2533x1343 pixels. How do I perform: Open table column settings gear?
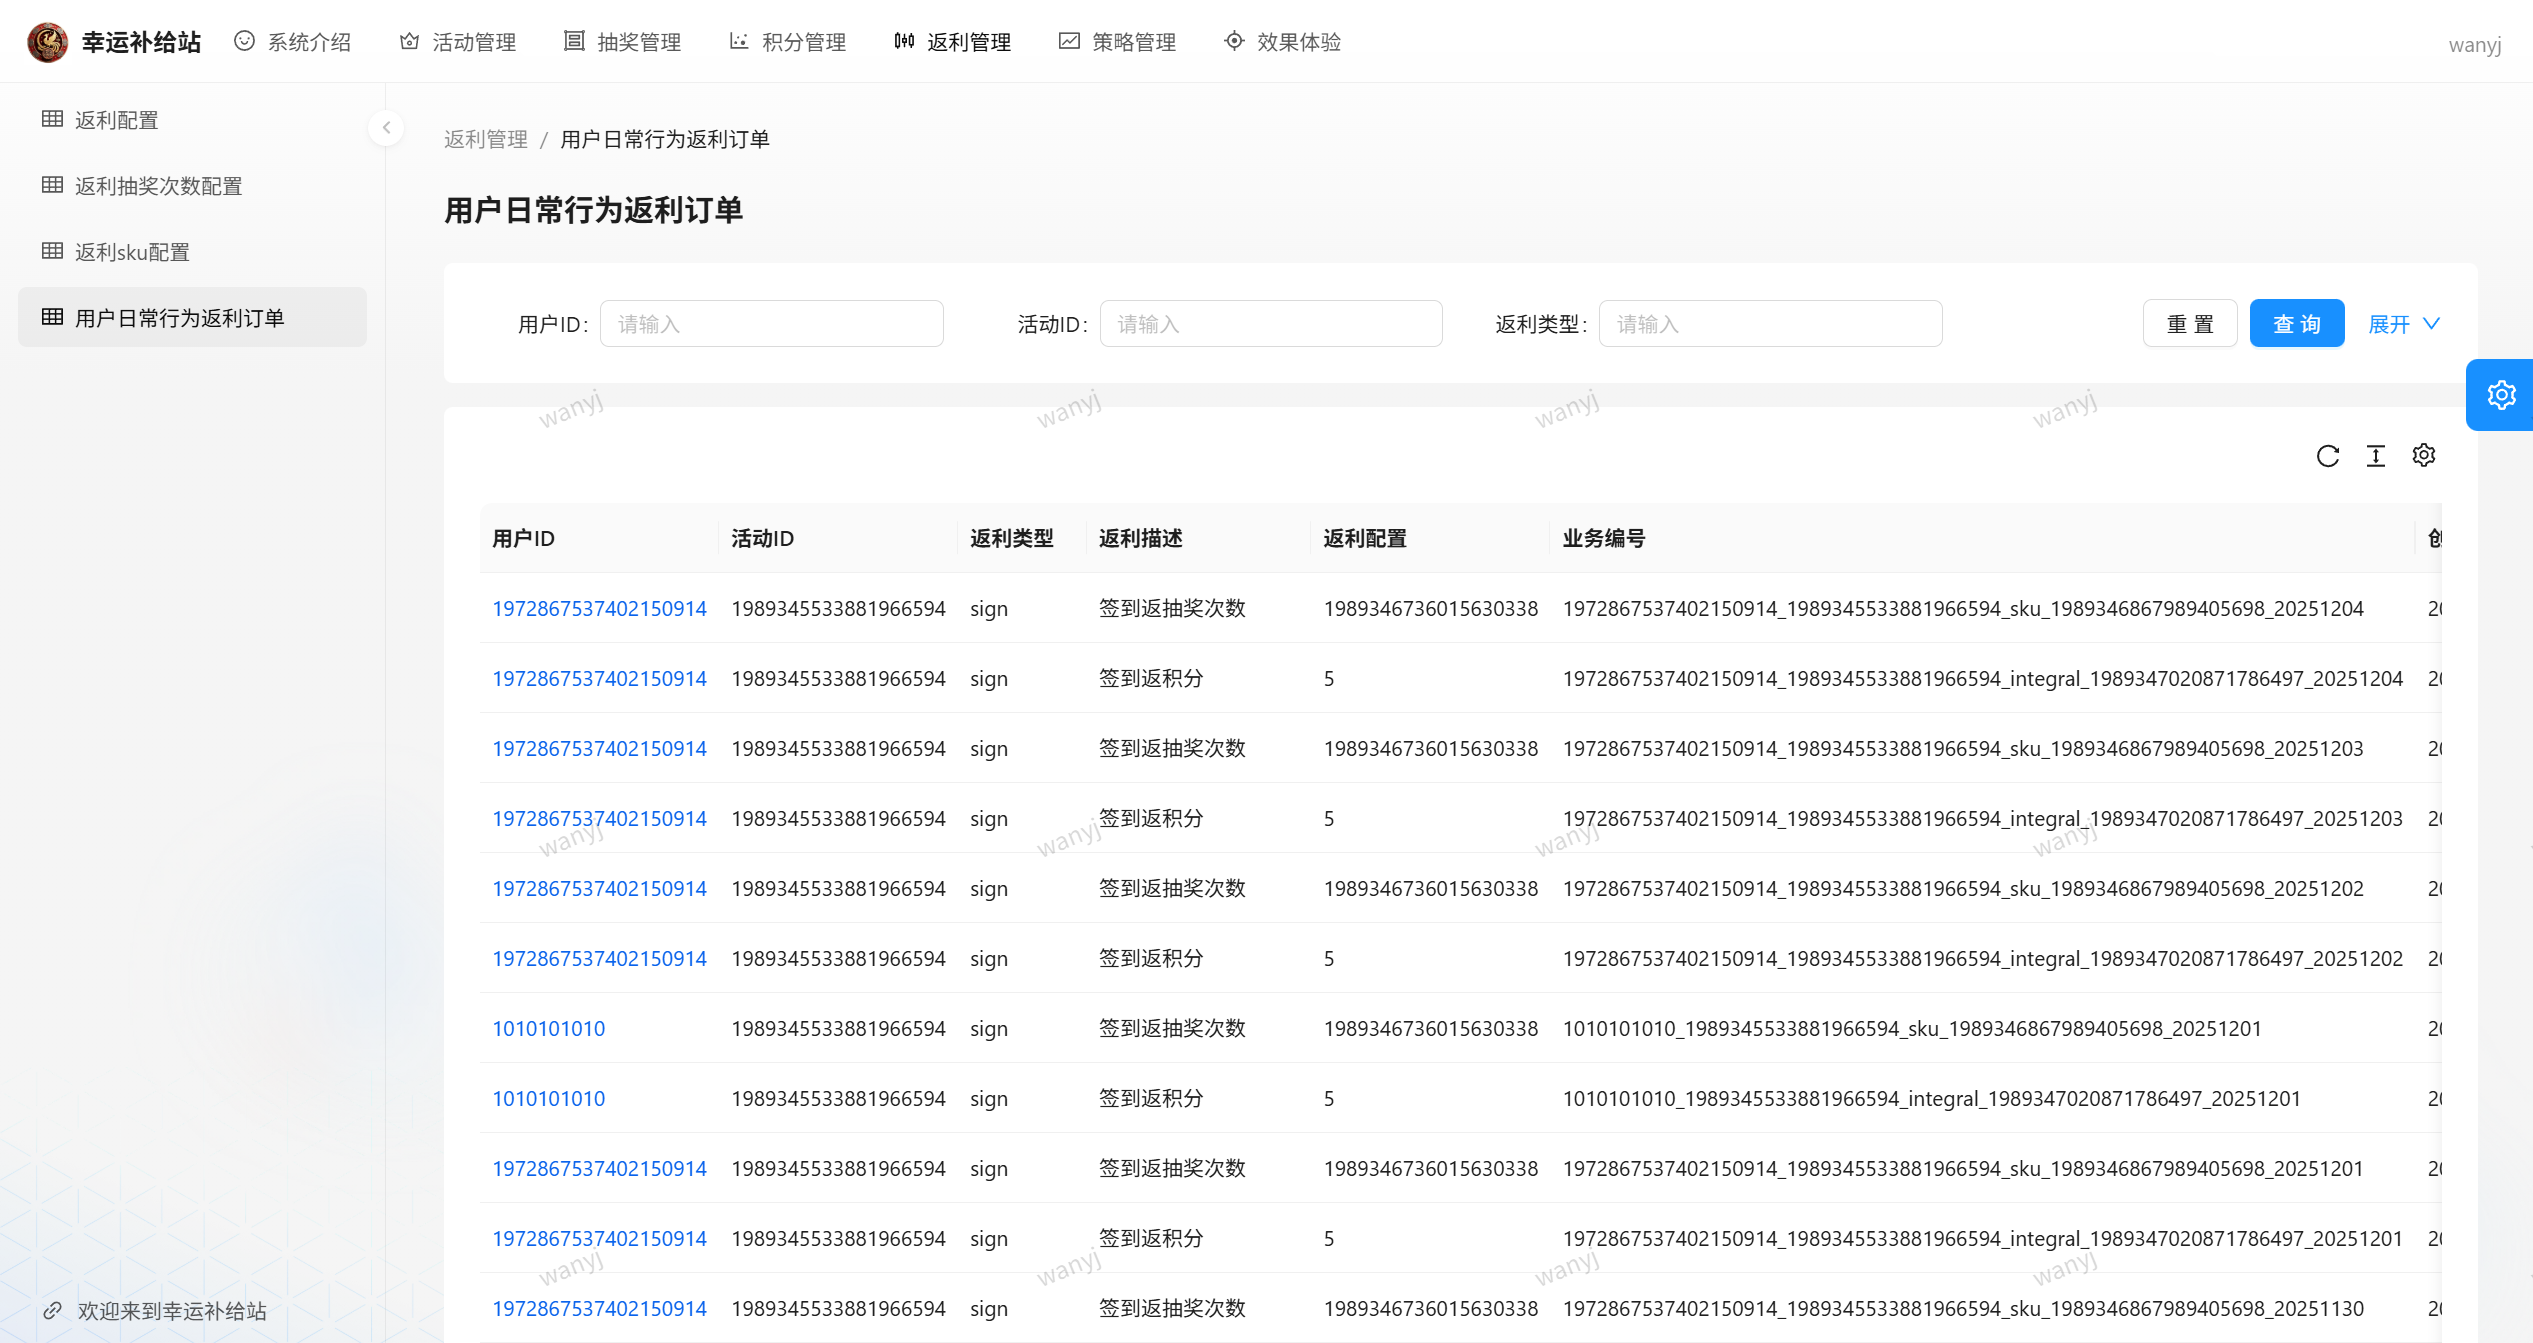pos(2423,456)
